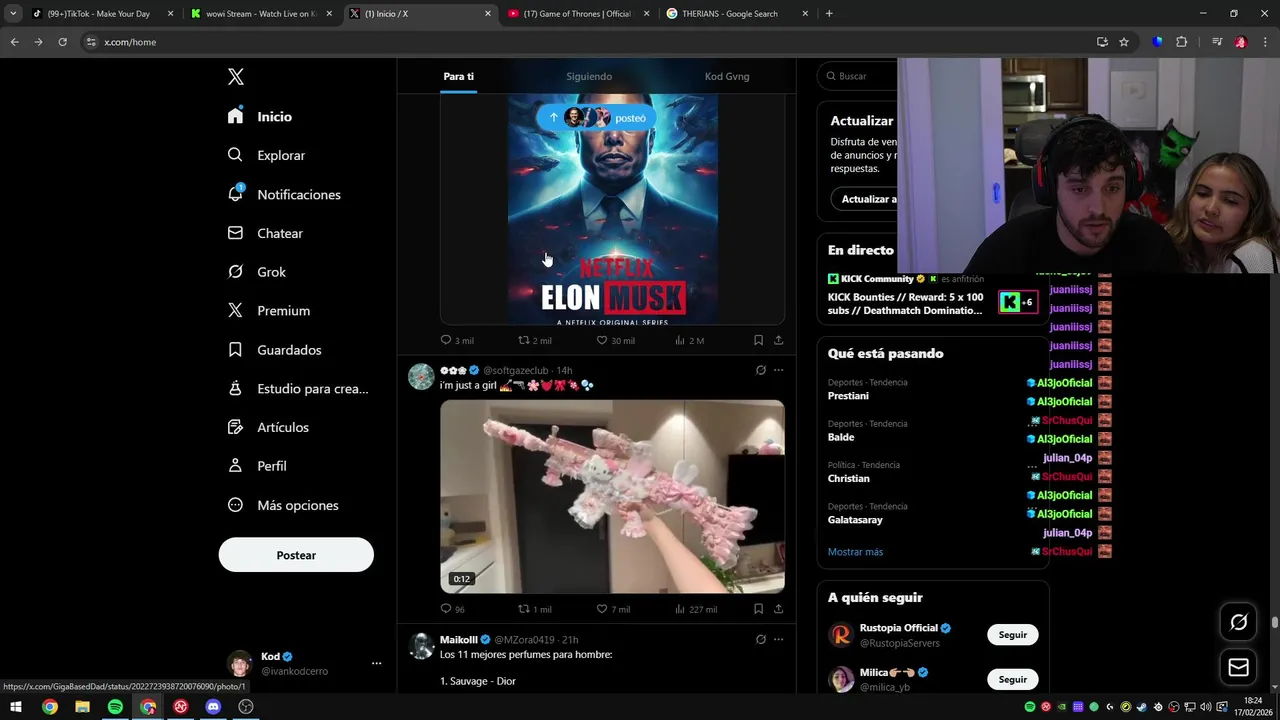Switch to the Siguiendo tab
This screenshot has width=1280, height=720.
(589, 76)
